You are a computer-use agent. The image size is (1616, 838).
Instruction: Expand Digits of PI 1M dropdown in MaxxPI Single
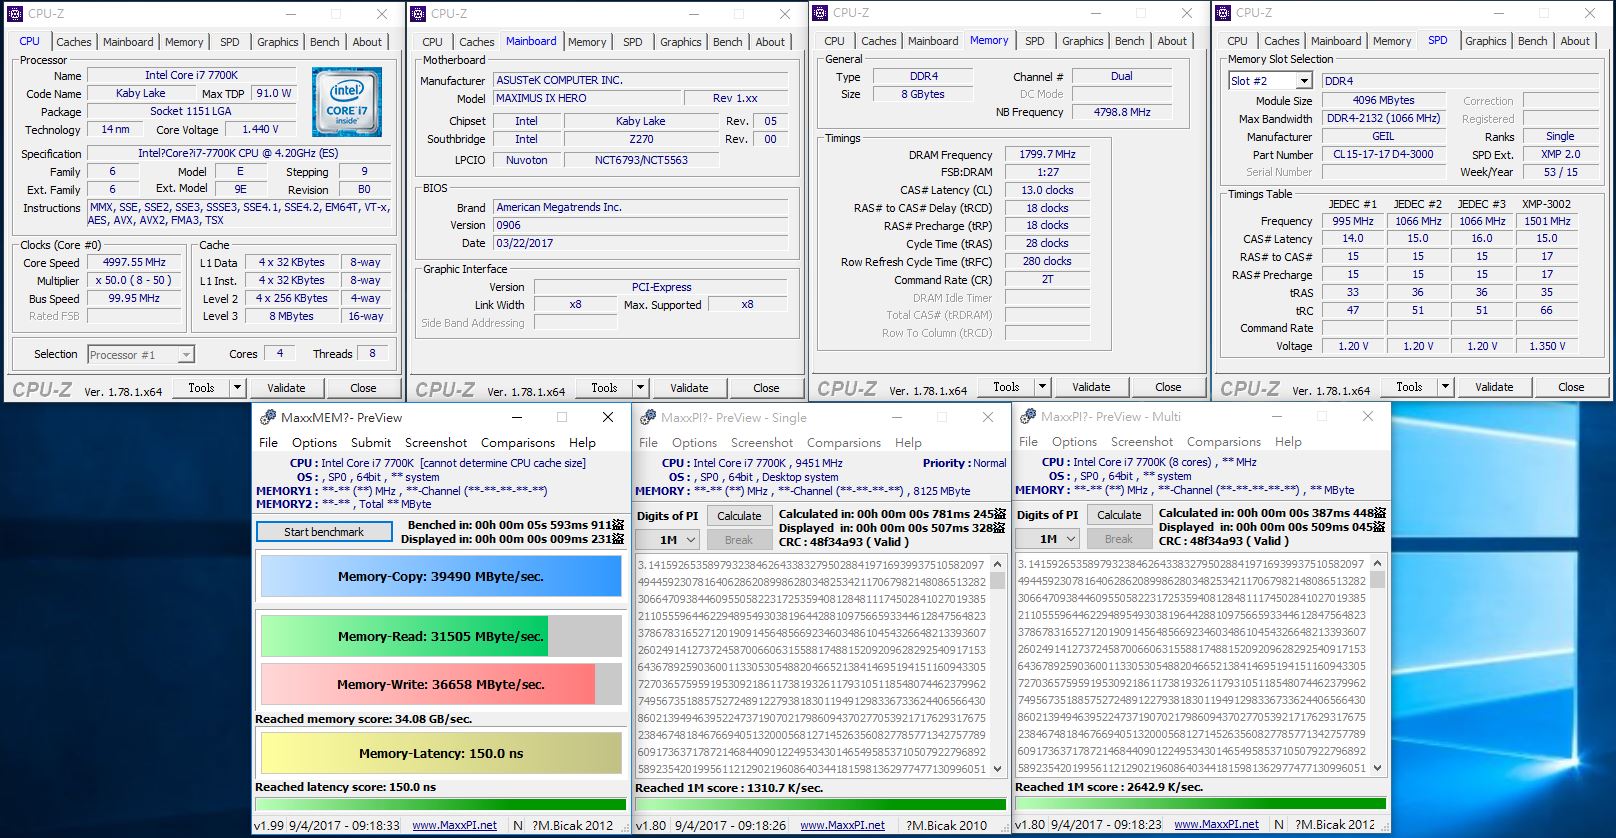(x=689, y=539)
